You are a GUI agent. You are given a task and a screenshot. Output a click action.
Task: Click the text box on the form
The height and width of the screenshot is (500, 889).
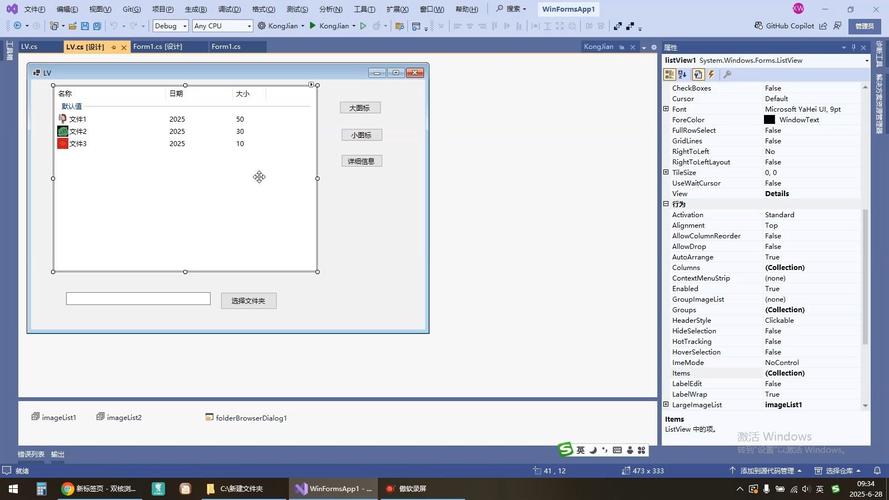pyautogui.click(x=138, y=299)
